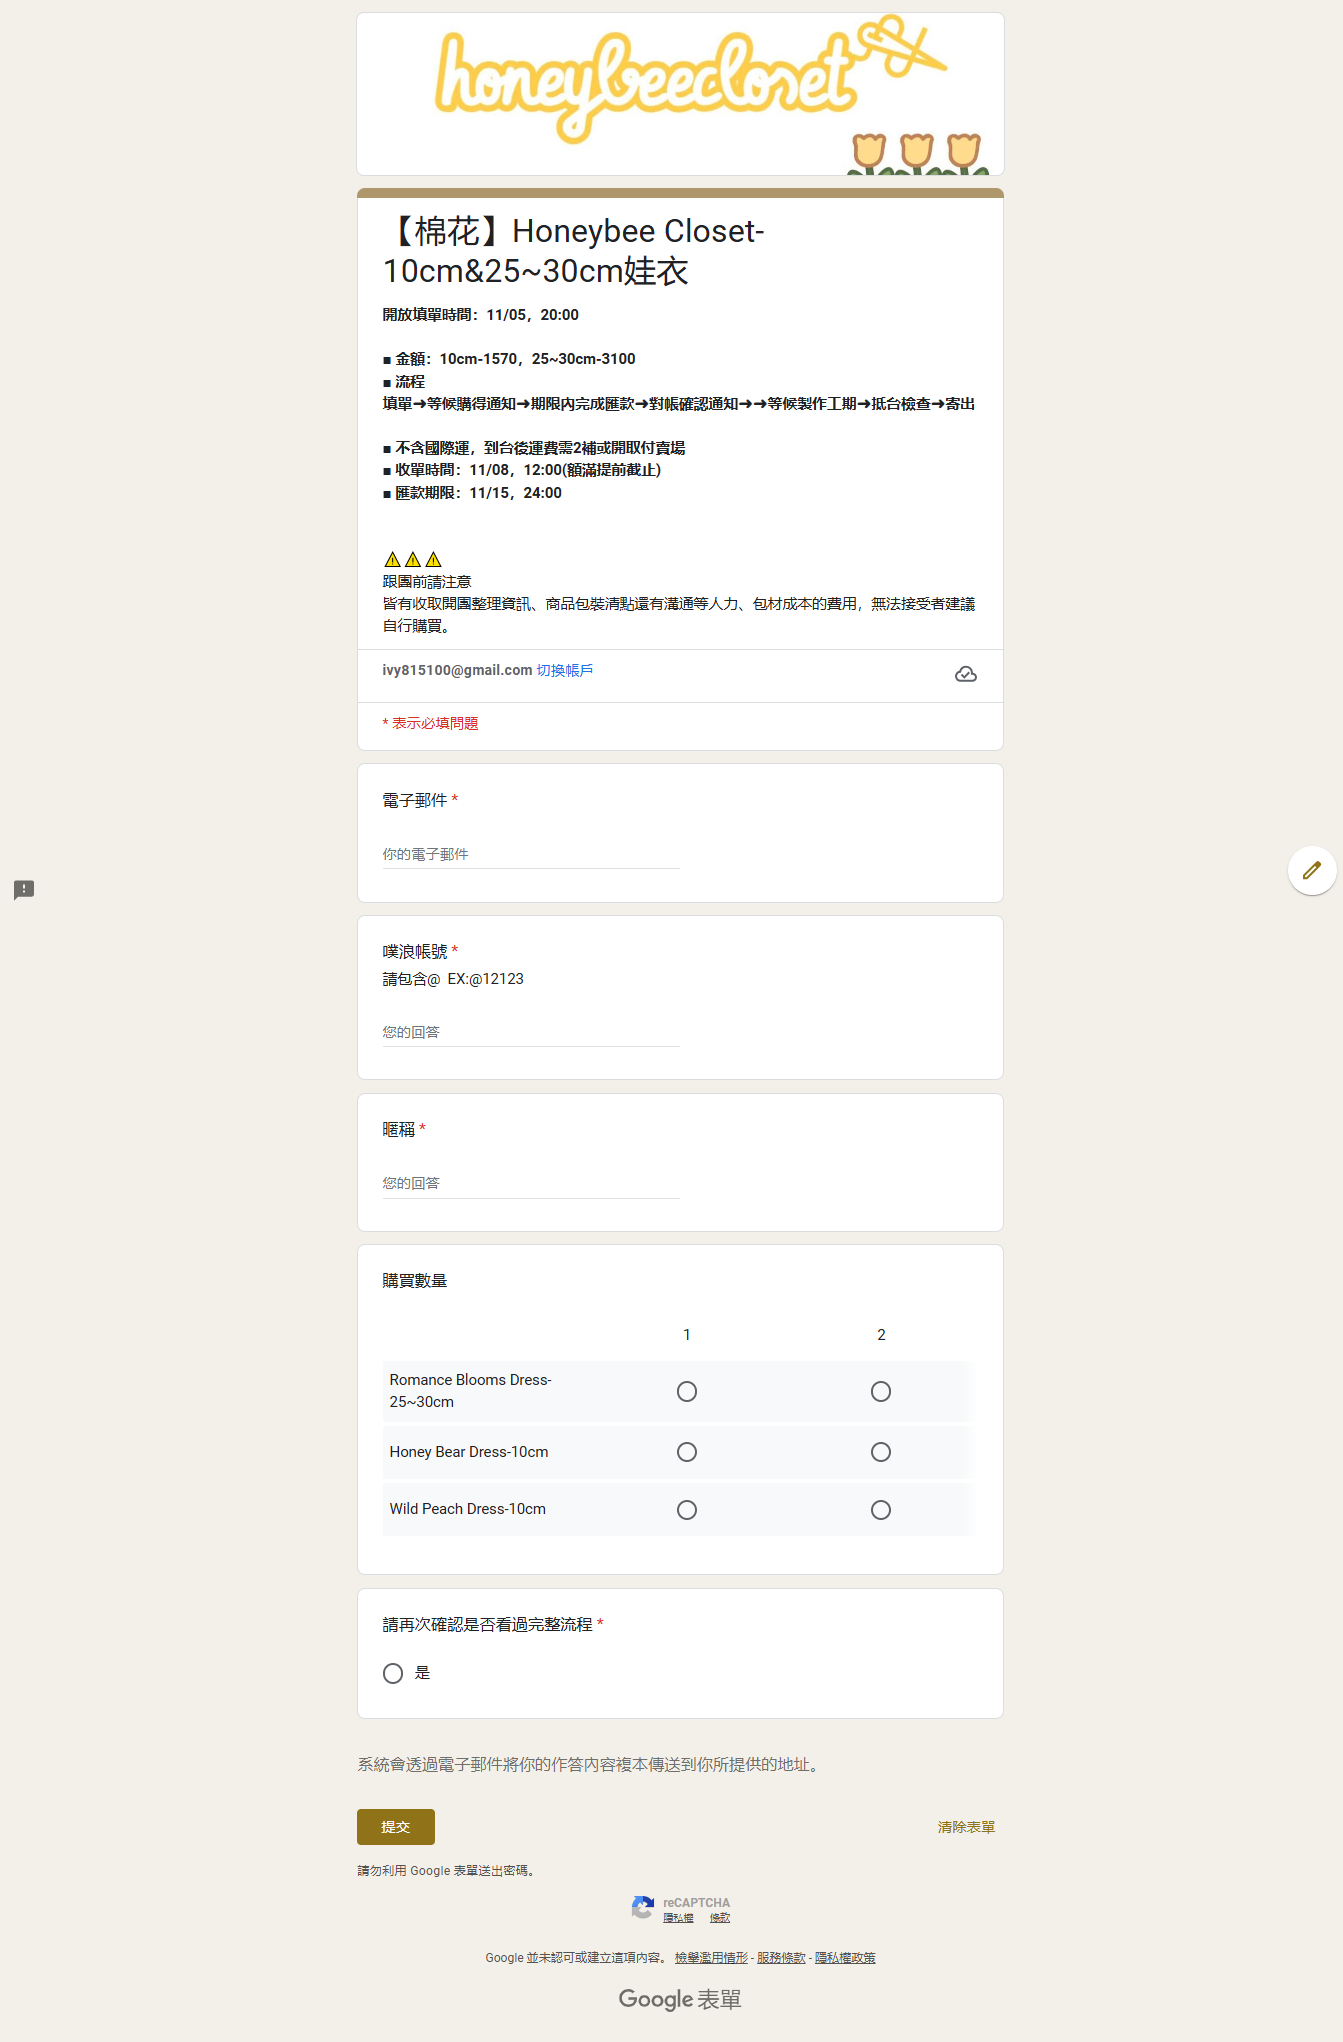
Task: Click the 噗浪帳號 answer field
Action: pyautogui.click(x=531, y=1033)
